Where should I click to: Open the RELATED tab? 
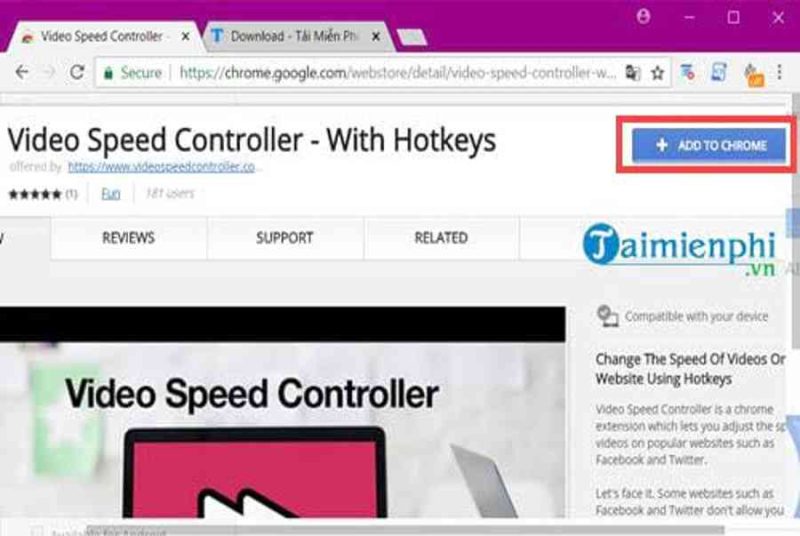point(441,238)
